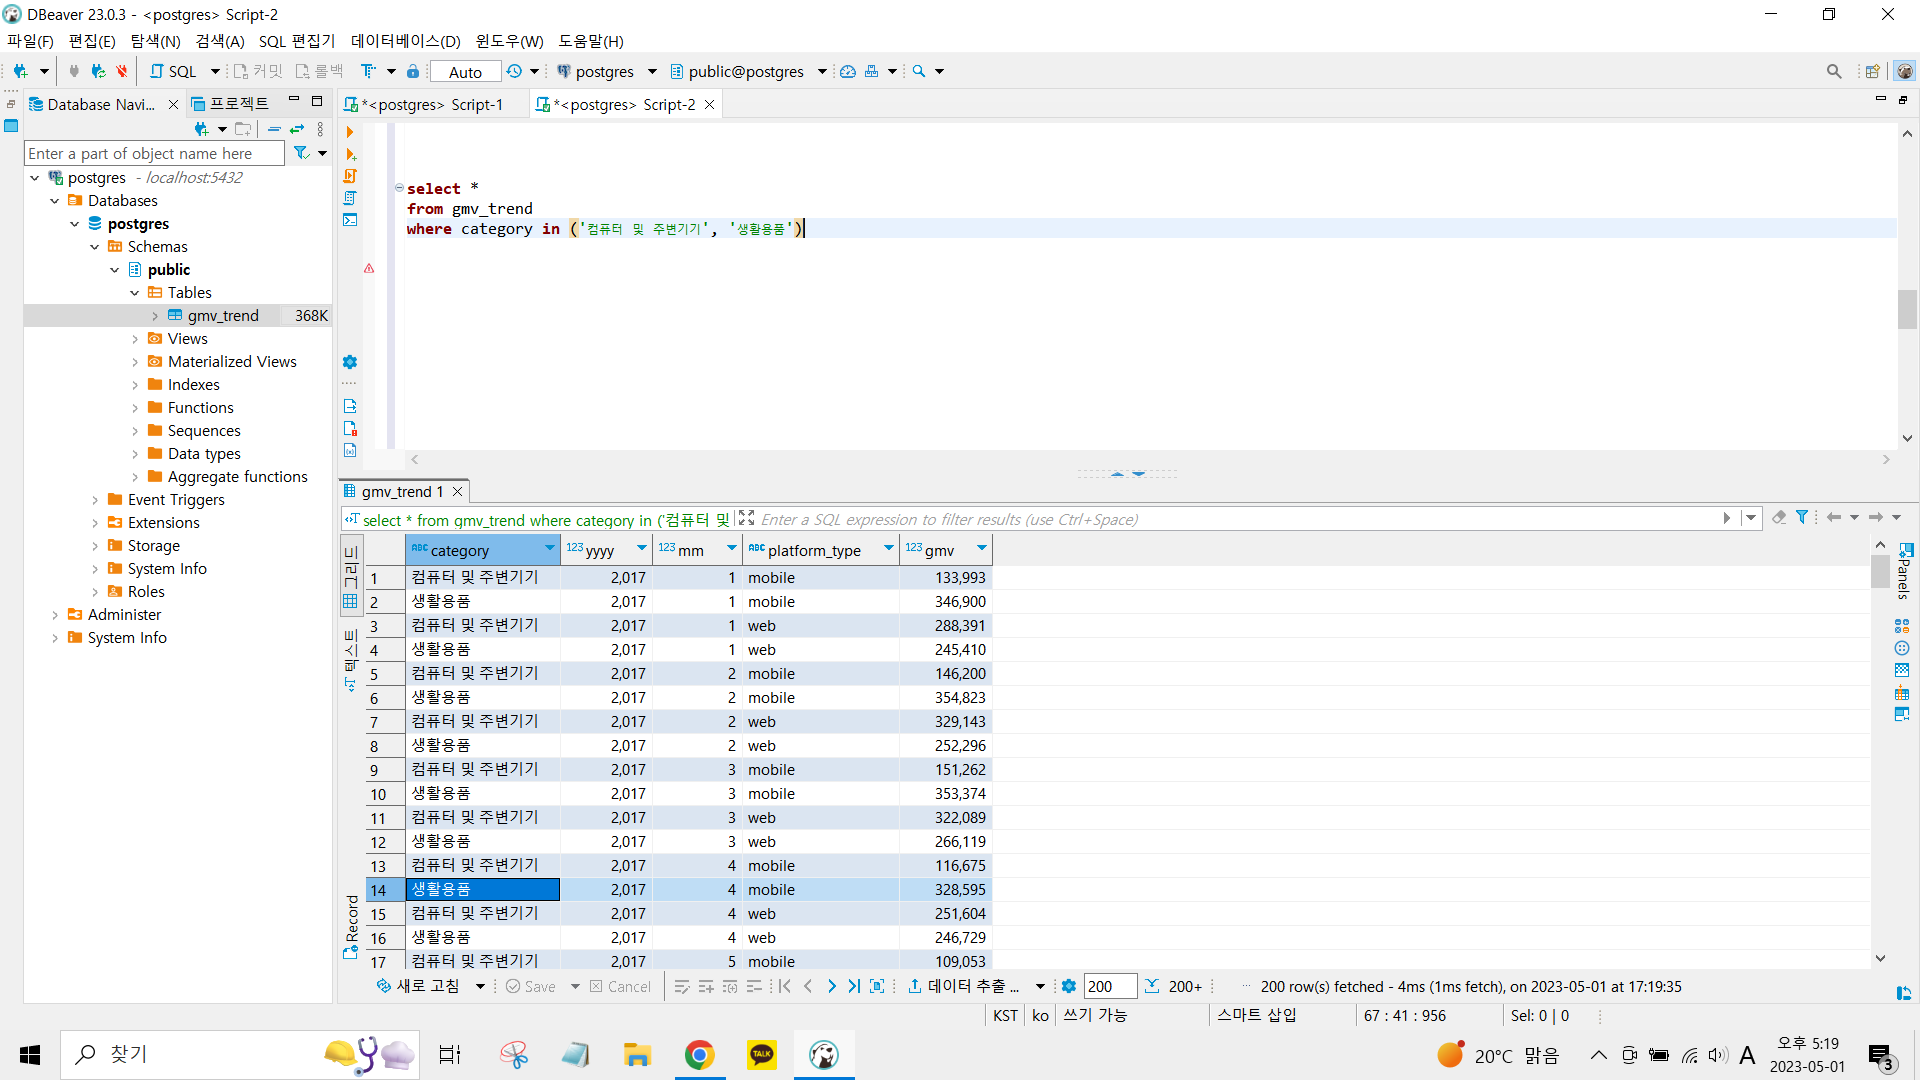The width and height of the screenshot is (1920, 1080).
Task: Open the category column header dropdown
Action: [549, 549]
